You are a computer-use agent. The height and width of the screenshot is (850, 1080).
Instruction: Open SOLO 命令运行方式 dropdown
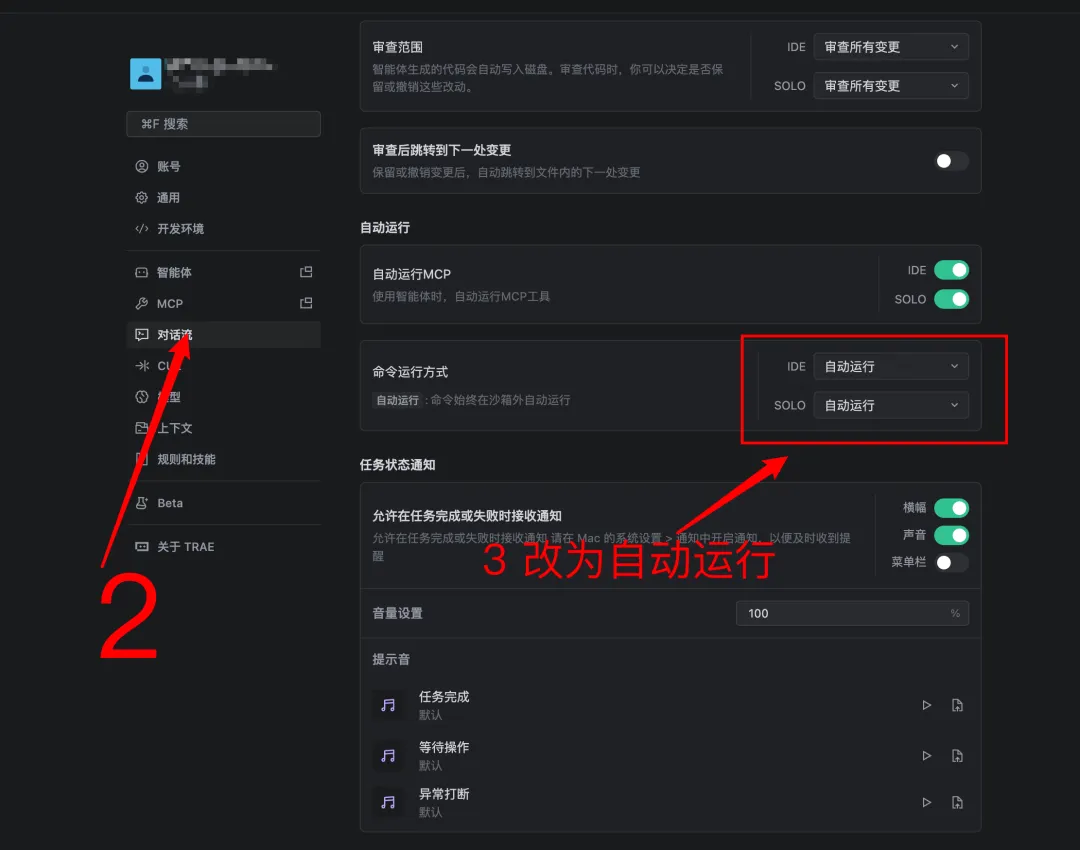[891, 405]
